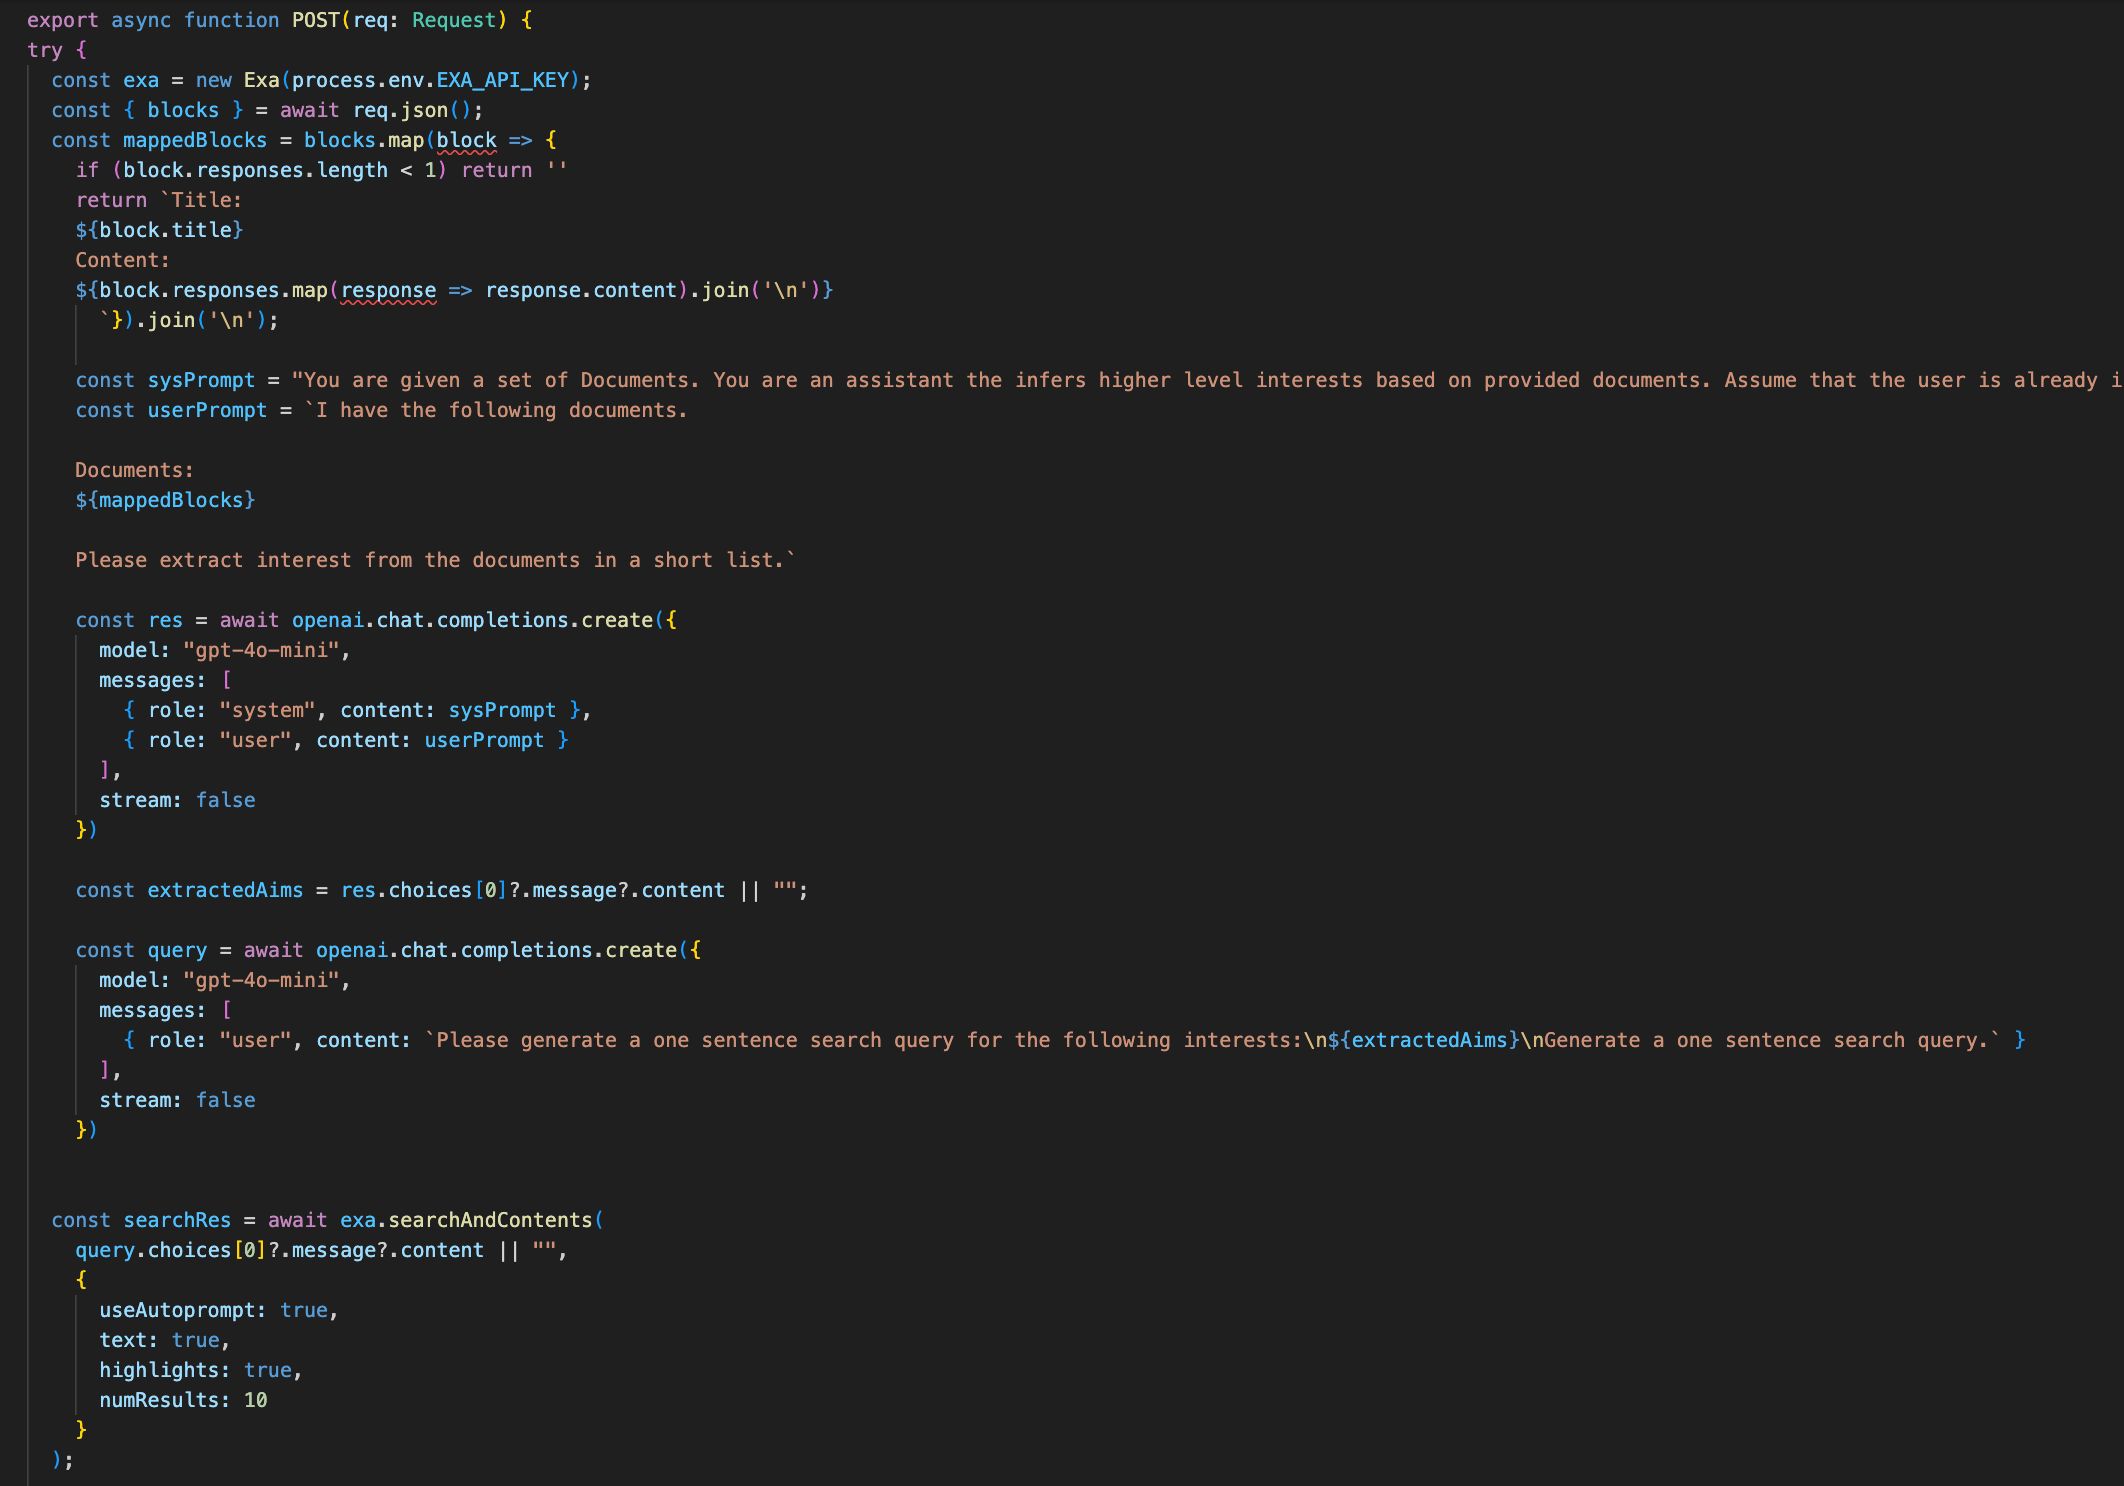The height and width of the screenshot is (1486, 2124).
Task: Click userPrompt in the messages array
Action: coord(484,740)
